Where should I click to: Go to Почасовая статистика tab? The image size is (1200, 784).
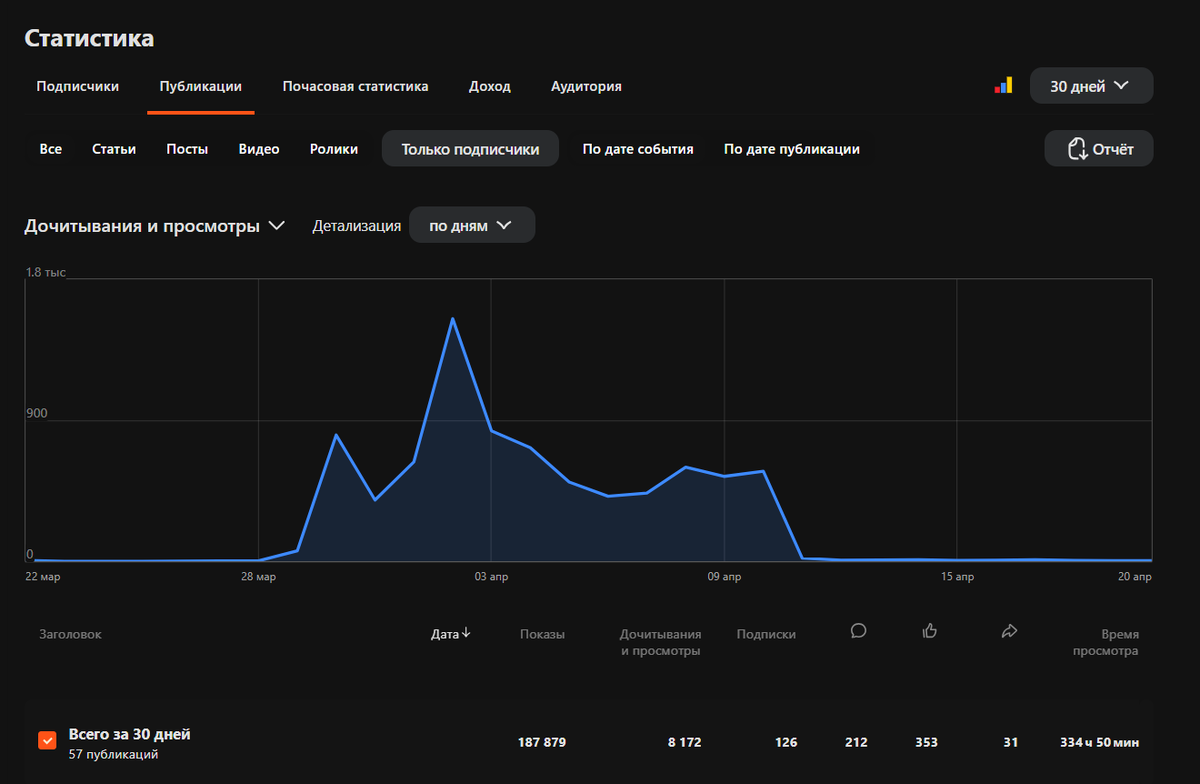tap(355, 86)
